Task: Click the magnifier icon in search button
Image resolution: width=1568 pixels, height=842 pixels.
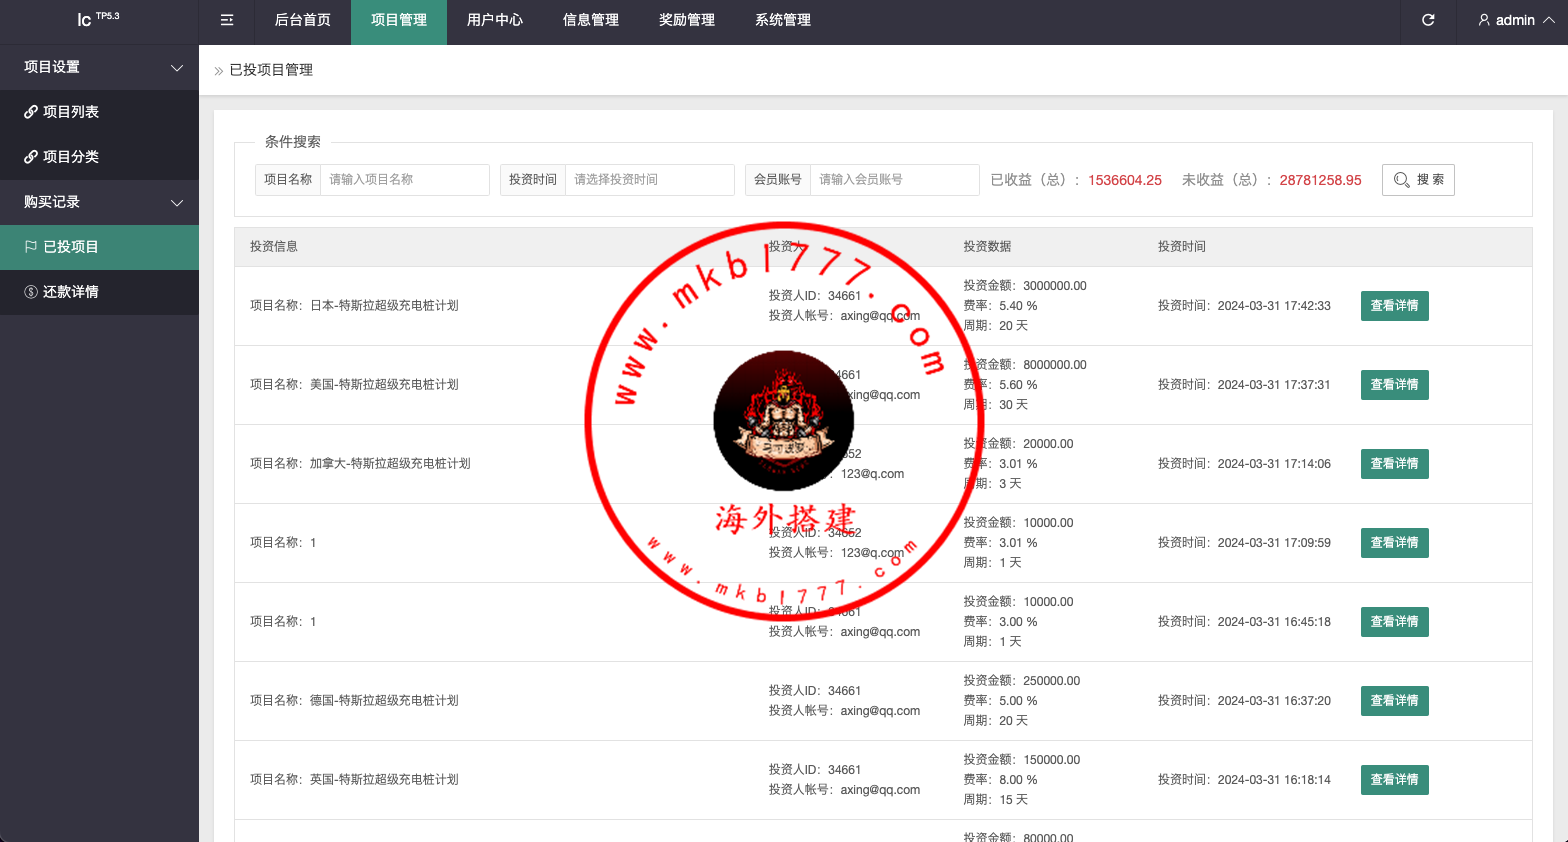Action: point(1402,180)
